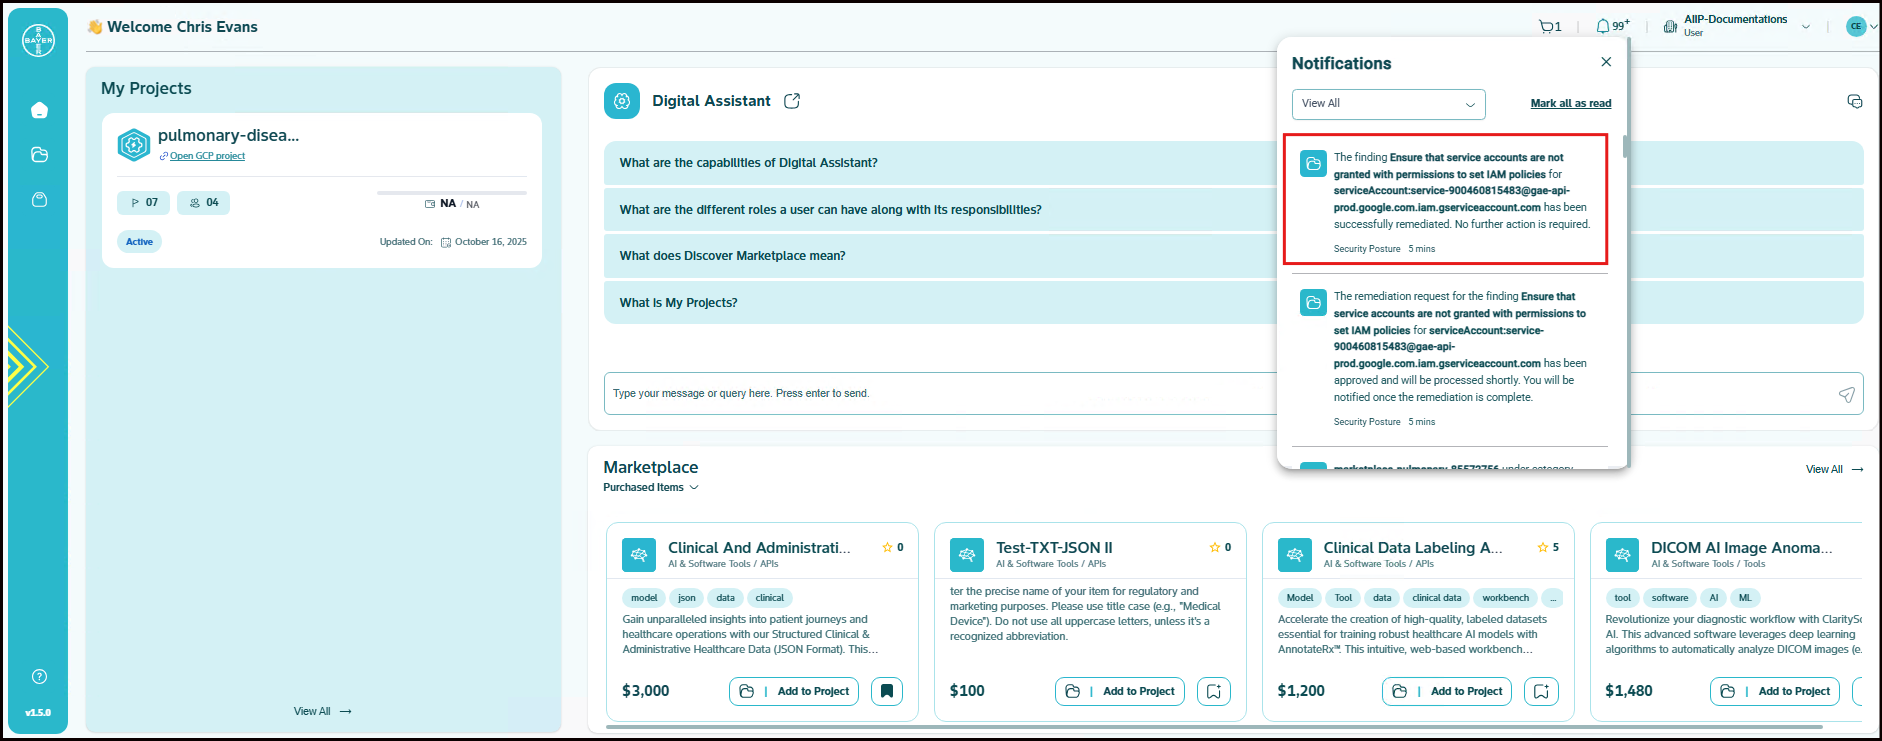Toggle bookmark on Test-TXT-JSON II item
Screen dimensions: 1882x741
(1214, 691)
